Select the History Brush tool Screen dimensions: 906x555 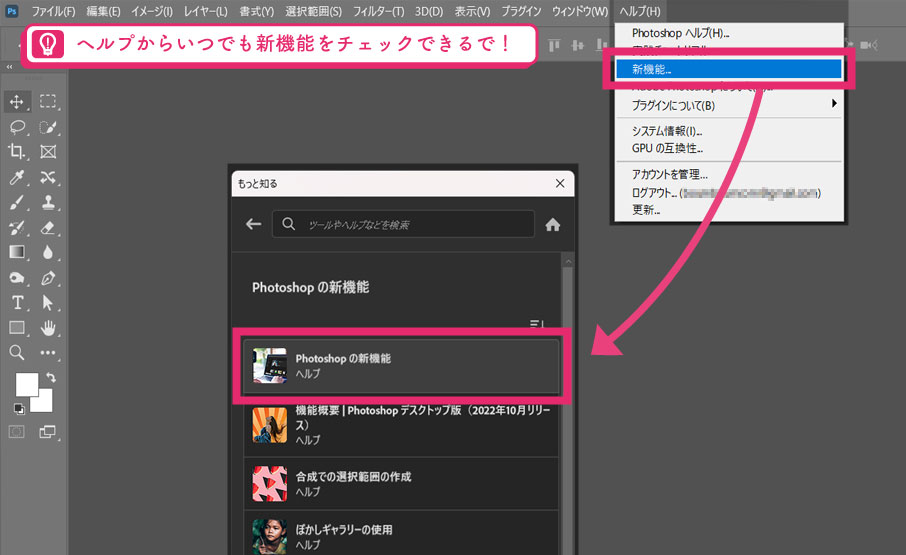point(17,228)
